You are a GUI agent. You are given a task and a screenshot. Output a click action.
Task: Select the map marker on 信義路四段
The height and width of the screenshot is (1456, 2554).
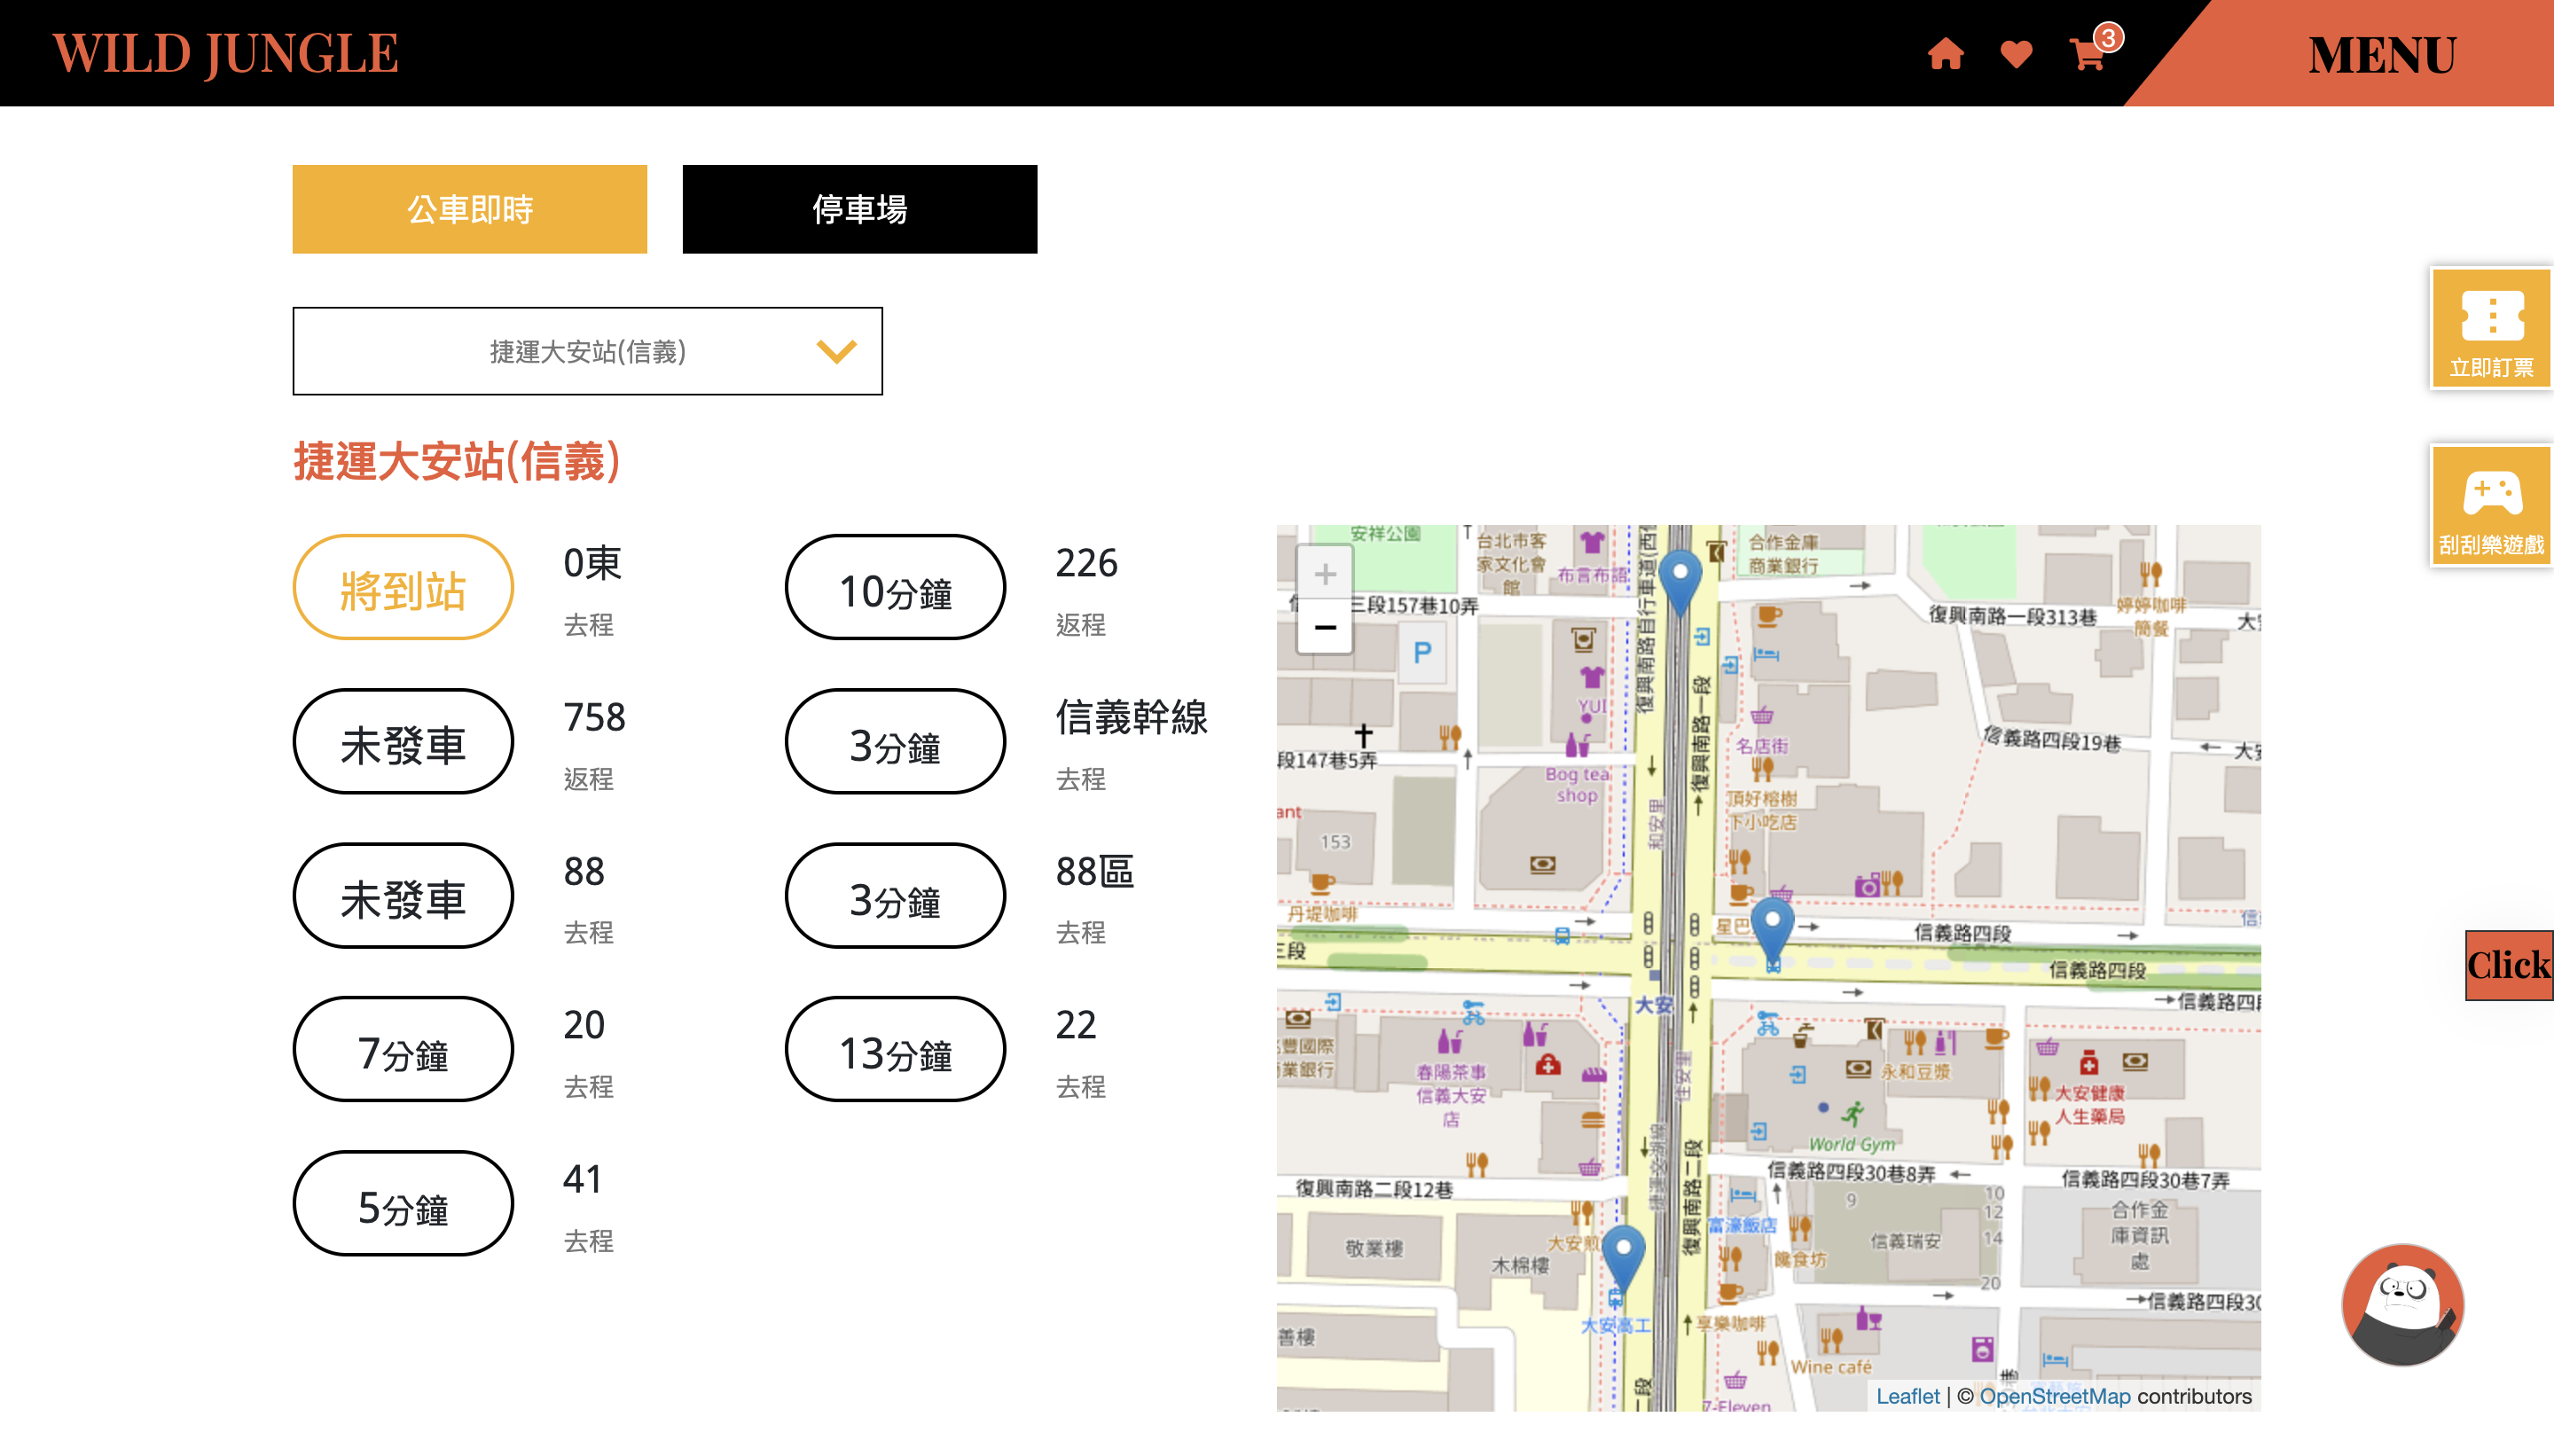(x=1772, y=929)
